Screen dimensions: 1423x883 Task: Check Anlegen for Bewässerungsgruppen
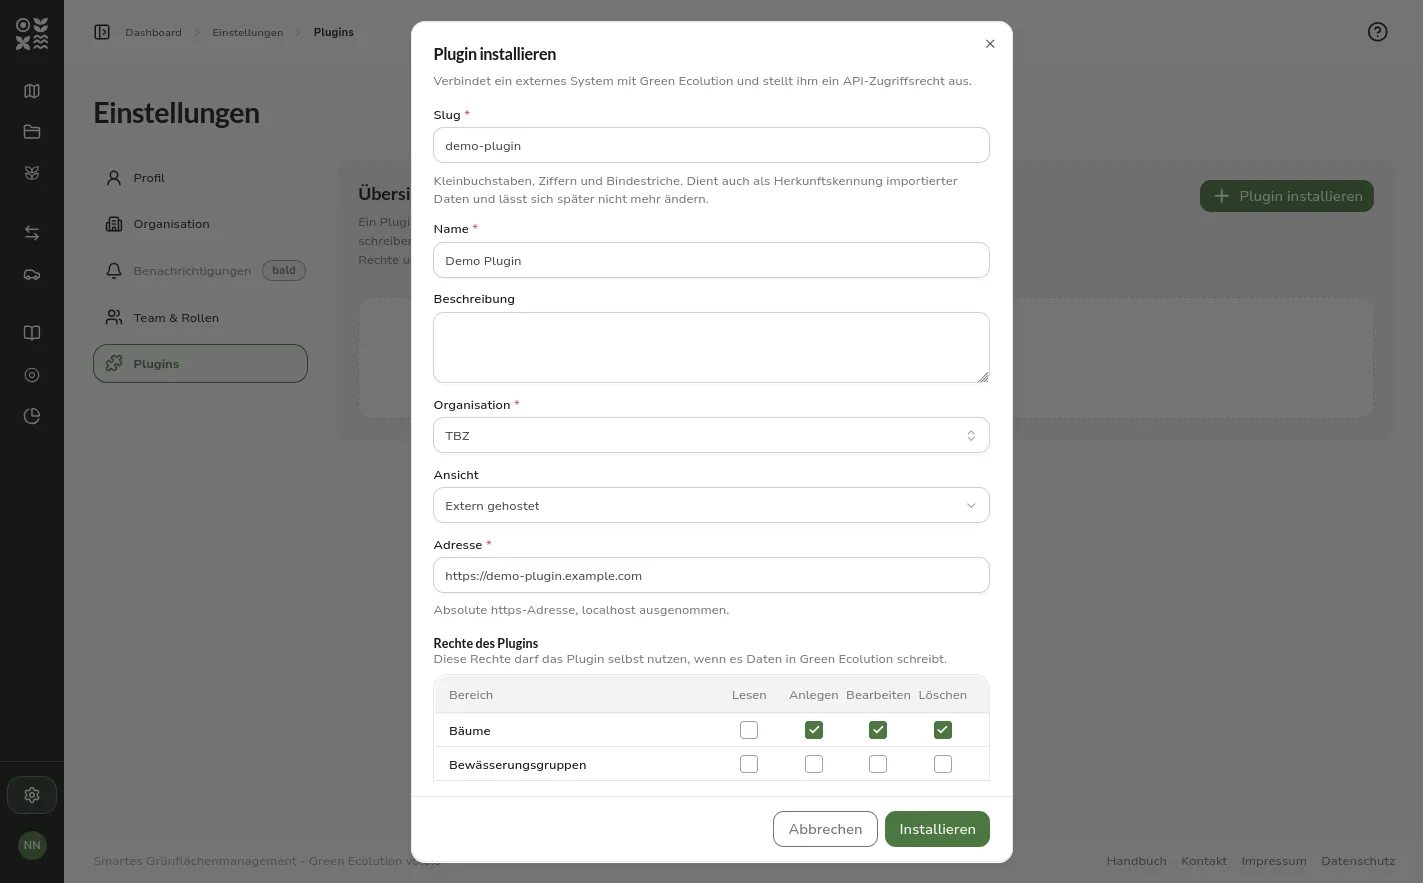click(814, 764)
